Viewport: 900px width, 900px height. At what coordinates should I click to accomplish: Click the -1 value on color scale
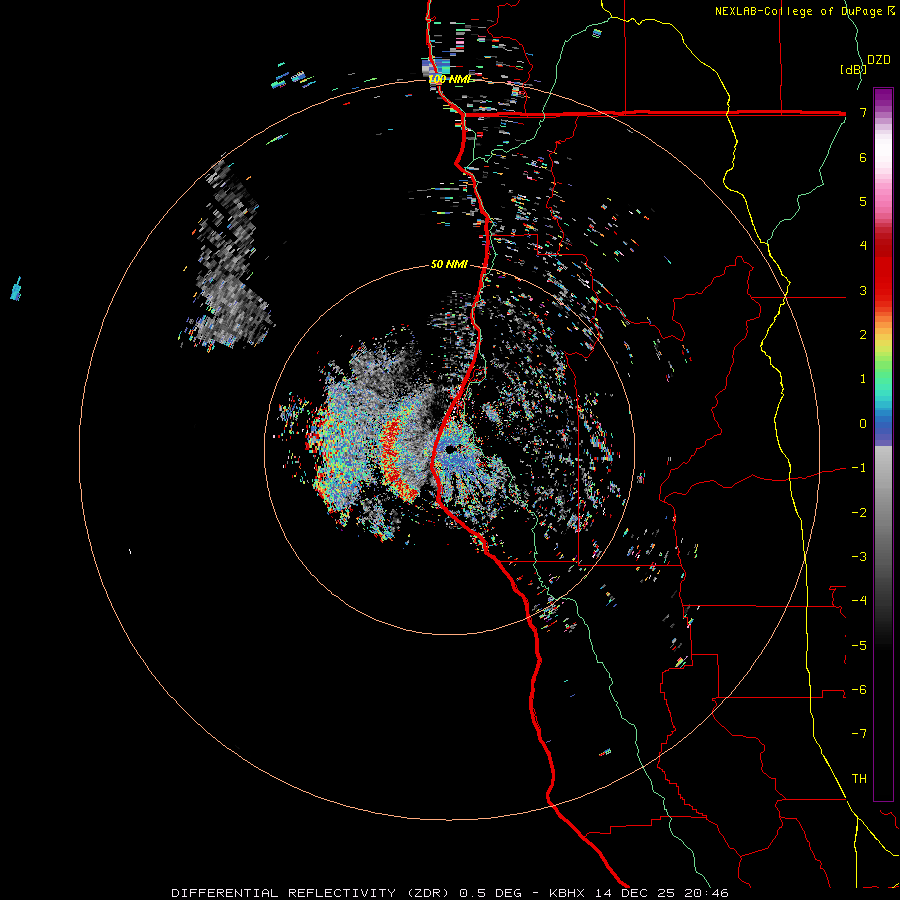point(859,468)
